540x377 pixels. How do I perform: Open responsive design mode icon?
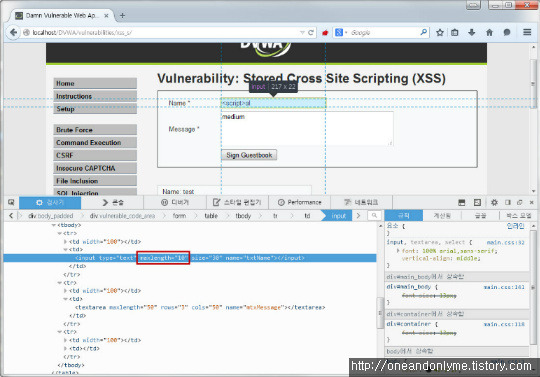tap(477, 202)
